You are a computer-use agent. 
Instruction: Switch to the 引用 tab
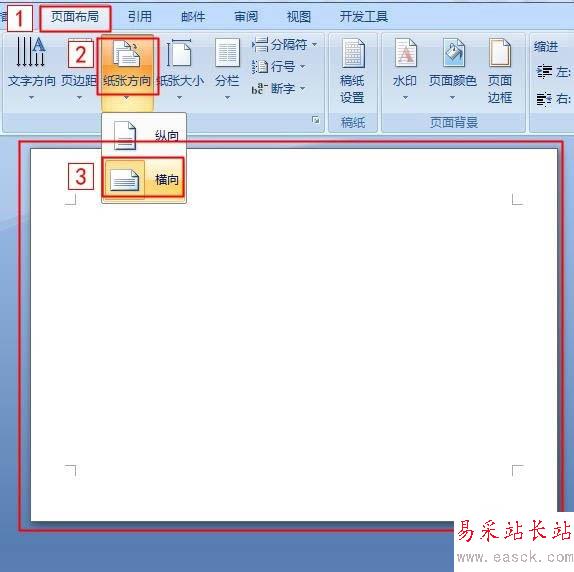click(139, 17)
